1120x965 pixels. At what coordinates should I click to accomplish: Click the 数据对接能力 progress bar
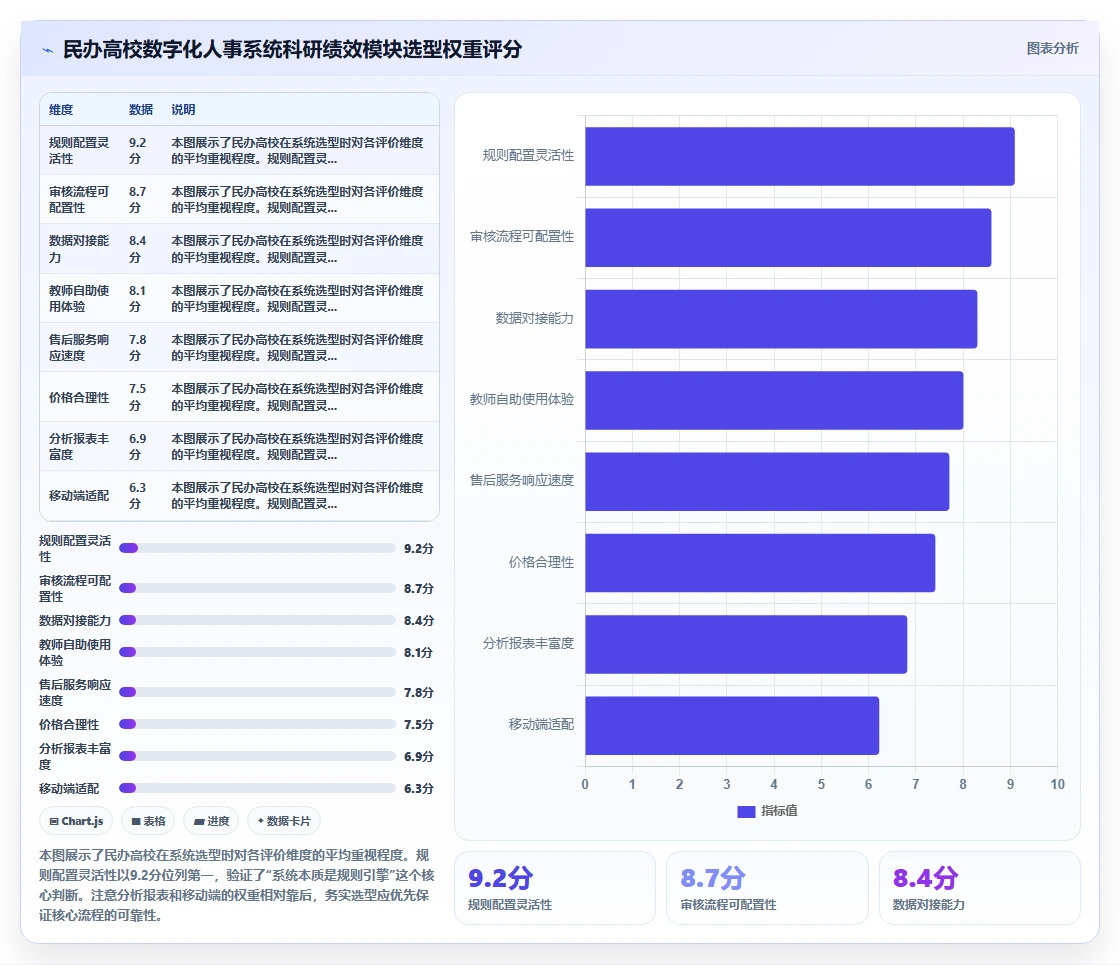coord(257,620)
